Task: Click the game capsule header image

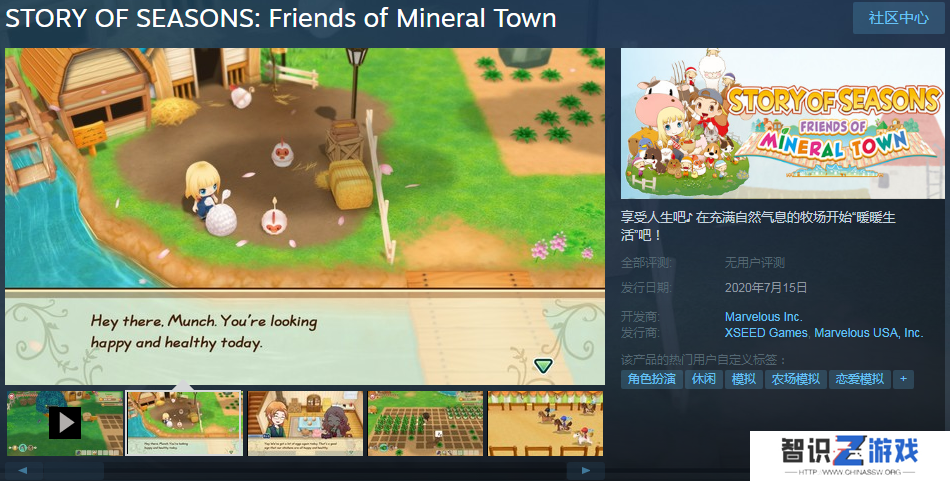Action: pyautogui.click(x=782, y=124)
